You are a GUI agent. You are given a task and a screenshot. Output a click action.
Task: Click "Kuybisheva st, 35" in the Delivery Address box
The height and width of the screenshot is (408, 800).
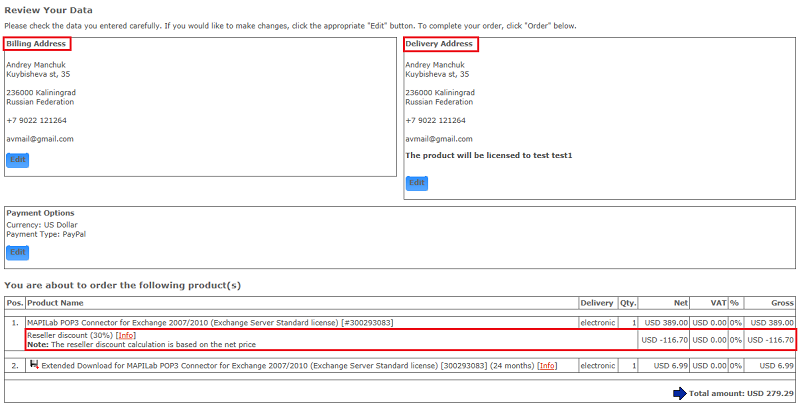(x=437, y=74)
